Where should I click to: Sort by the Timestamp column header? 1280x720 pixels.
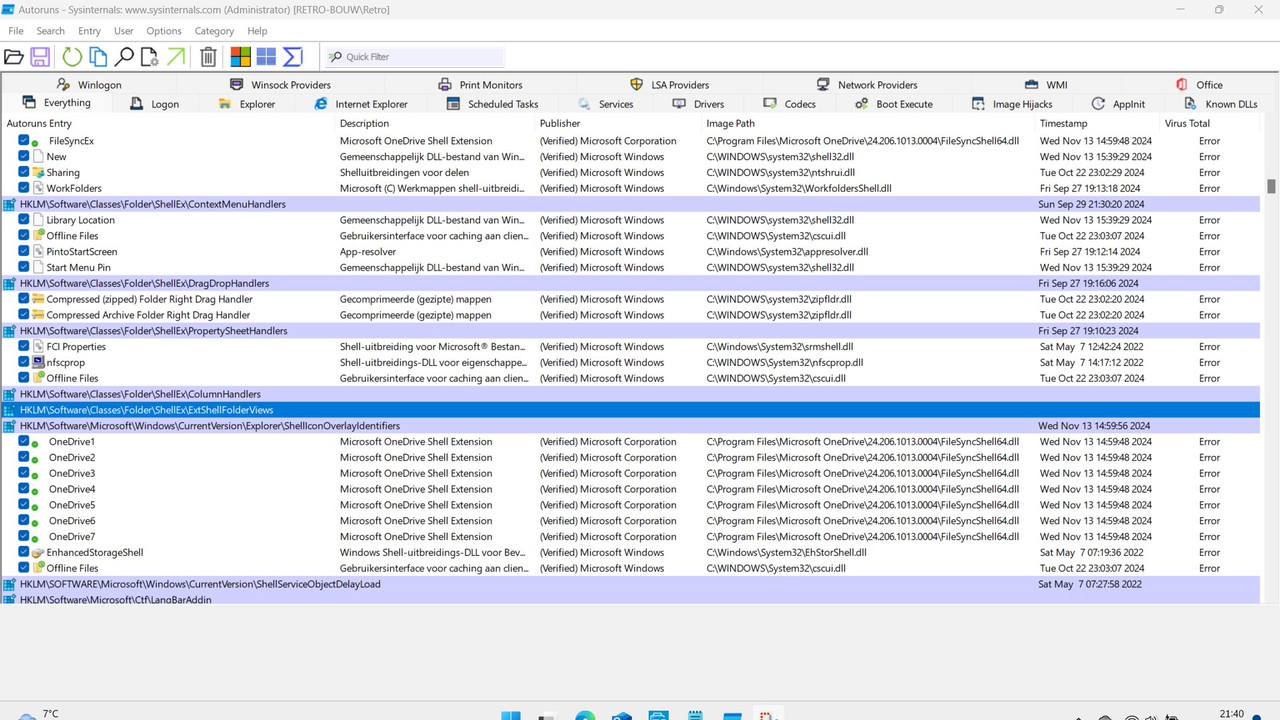1097,123
